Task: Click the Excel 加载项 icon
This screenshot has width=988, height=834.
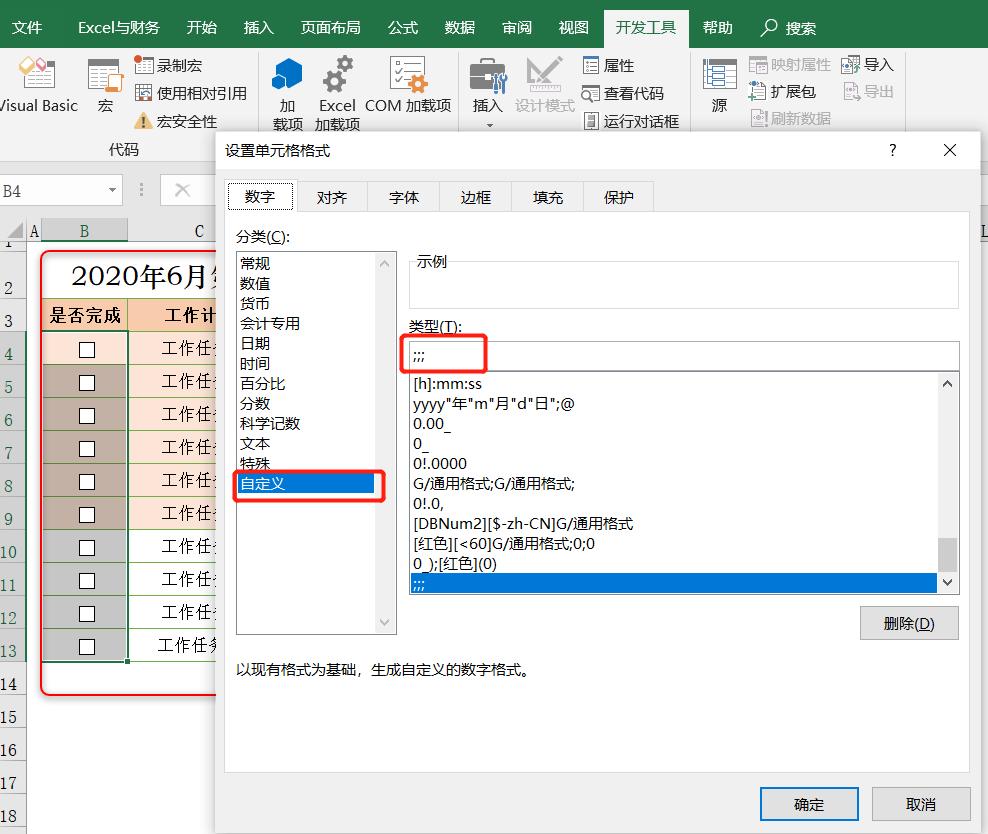Action: click(337, 80)
